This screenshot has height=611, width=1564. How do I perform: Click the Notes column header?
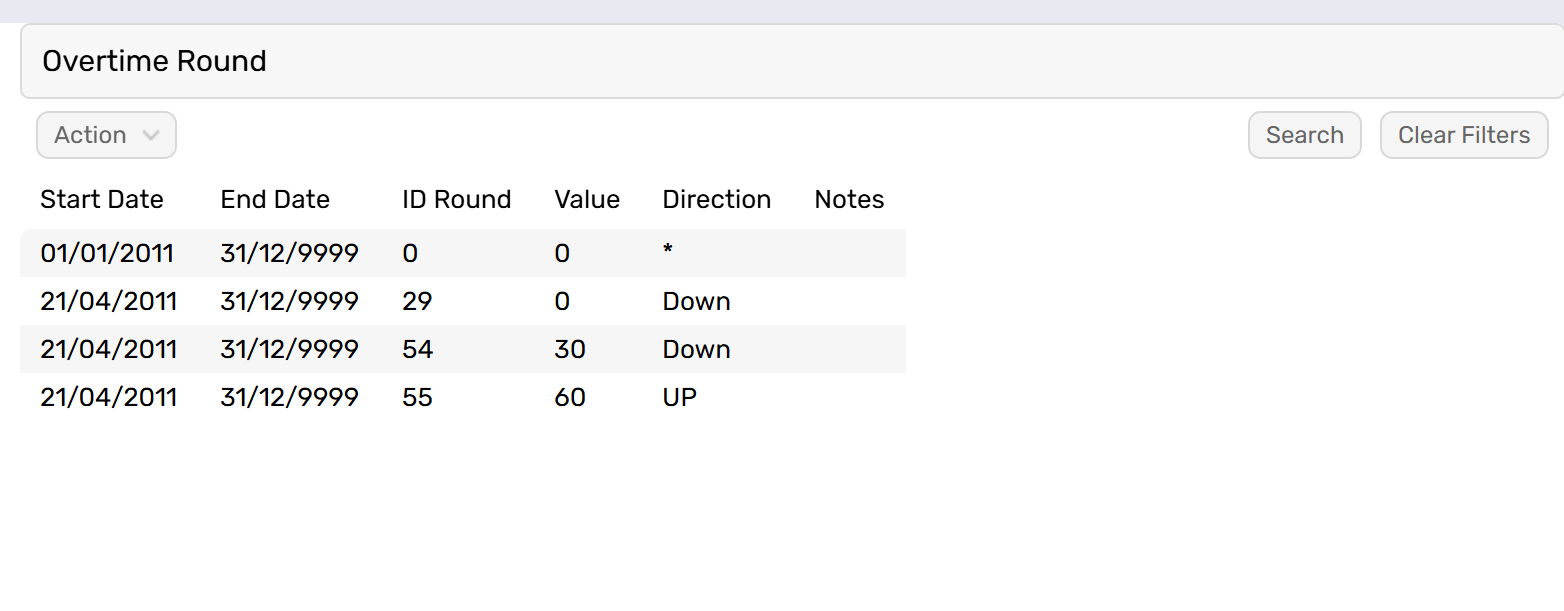[849, 200]
